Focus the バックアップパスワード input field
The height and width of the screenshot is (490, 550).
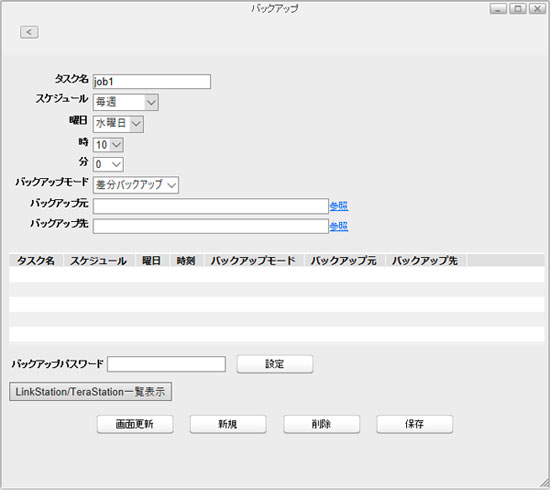pyautogui.click(x=166, y=364)
